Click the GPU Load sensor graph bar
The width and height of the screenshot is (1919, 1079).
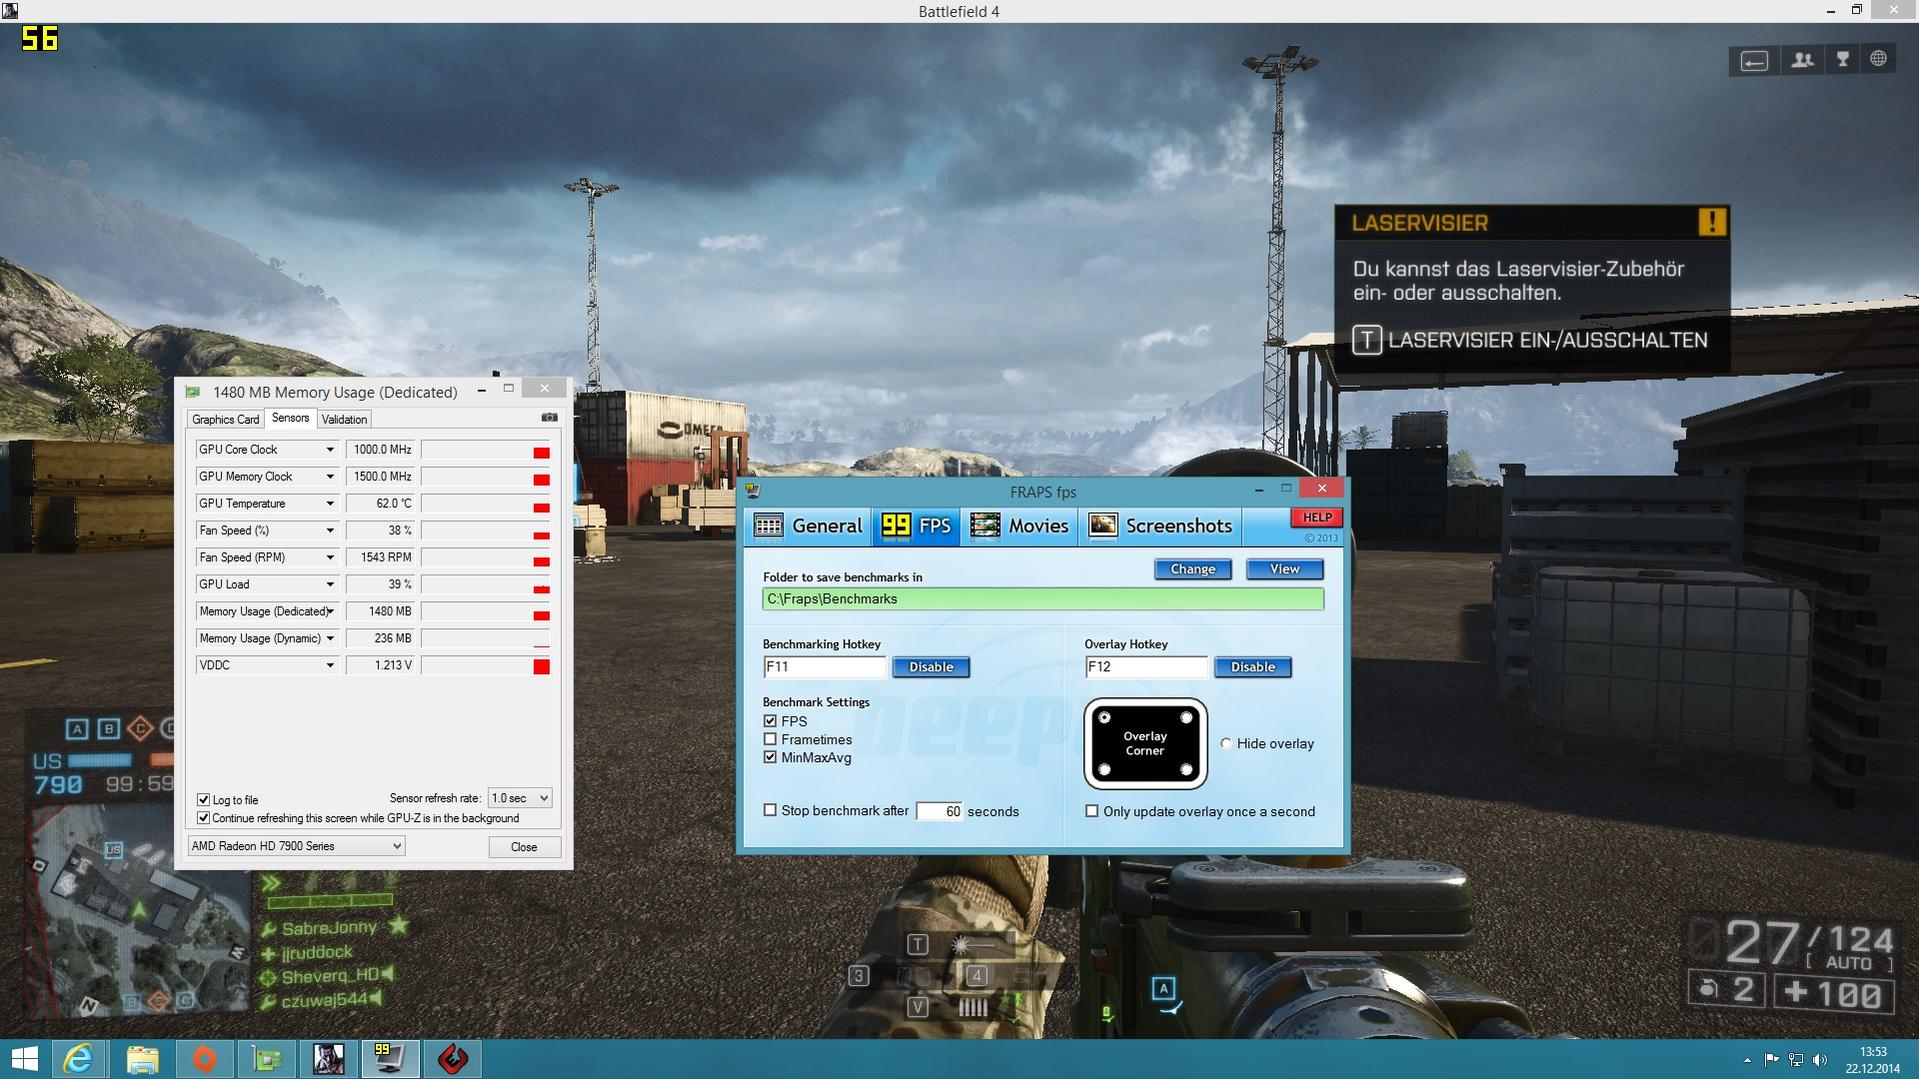486,585
